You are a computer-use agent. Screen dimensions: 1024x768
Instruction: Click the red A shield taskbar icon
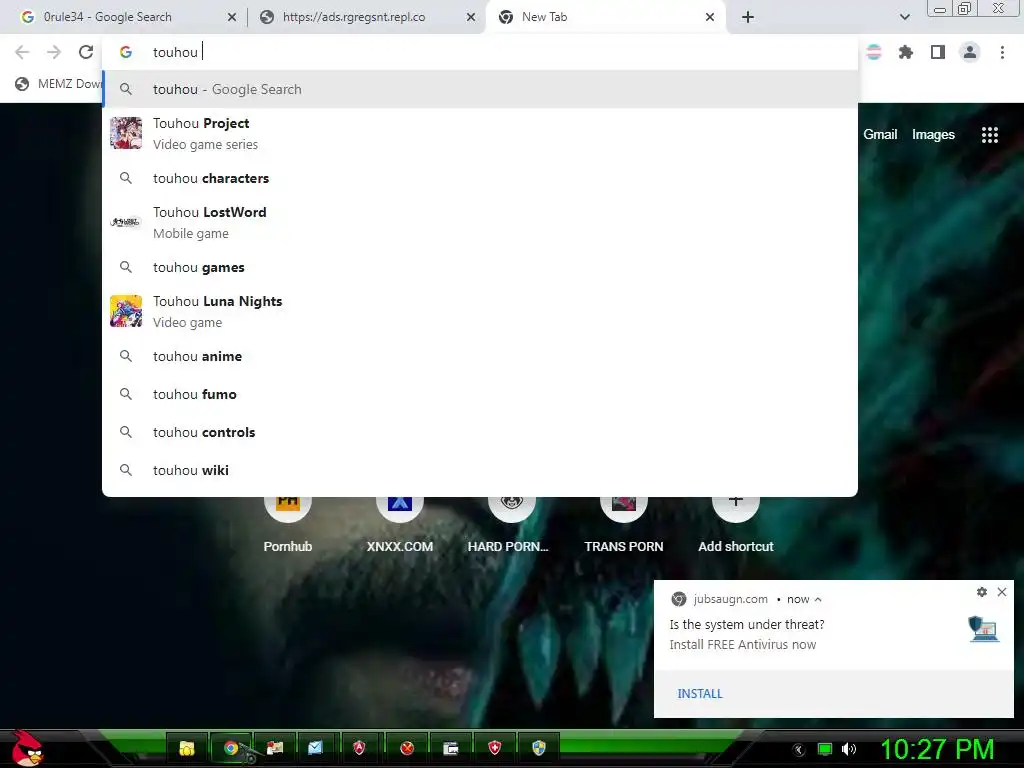[359, 748]
